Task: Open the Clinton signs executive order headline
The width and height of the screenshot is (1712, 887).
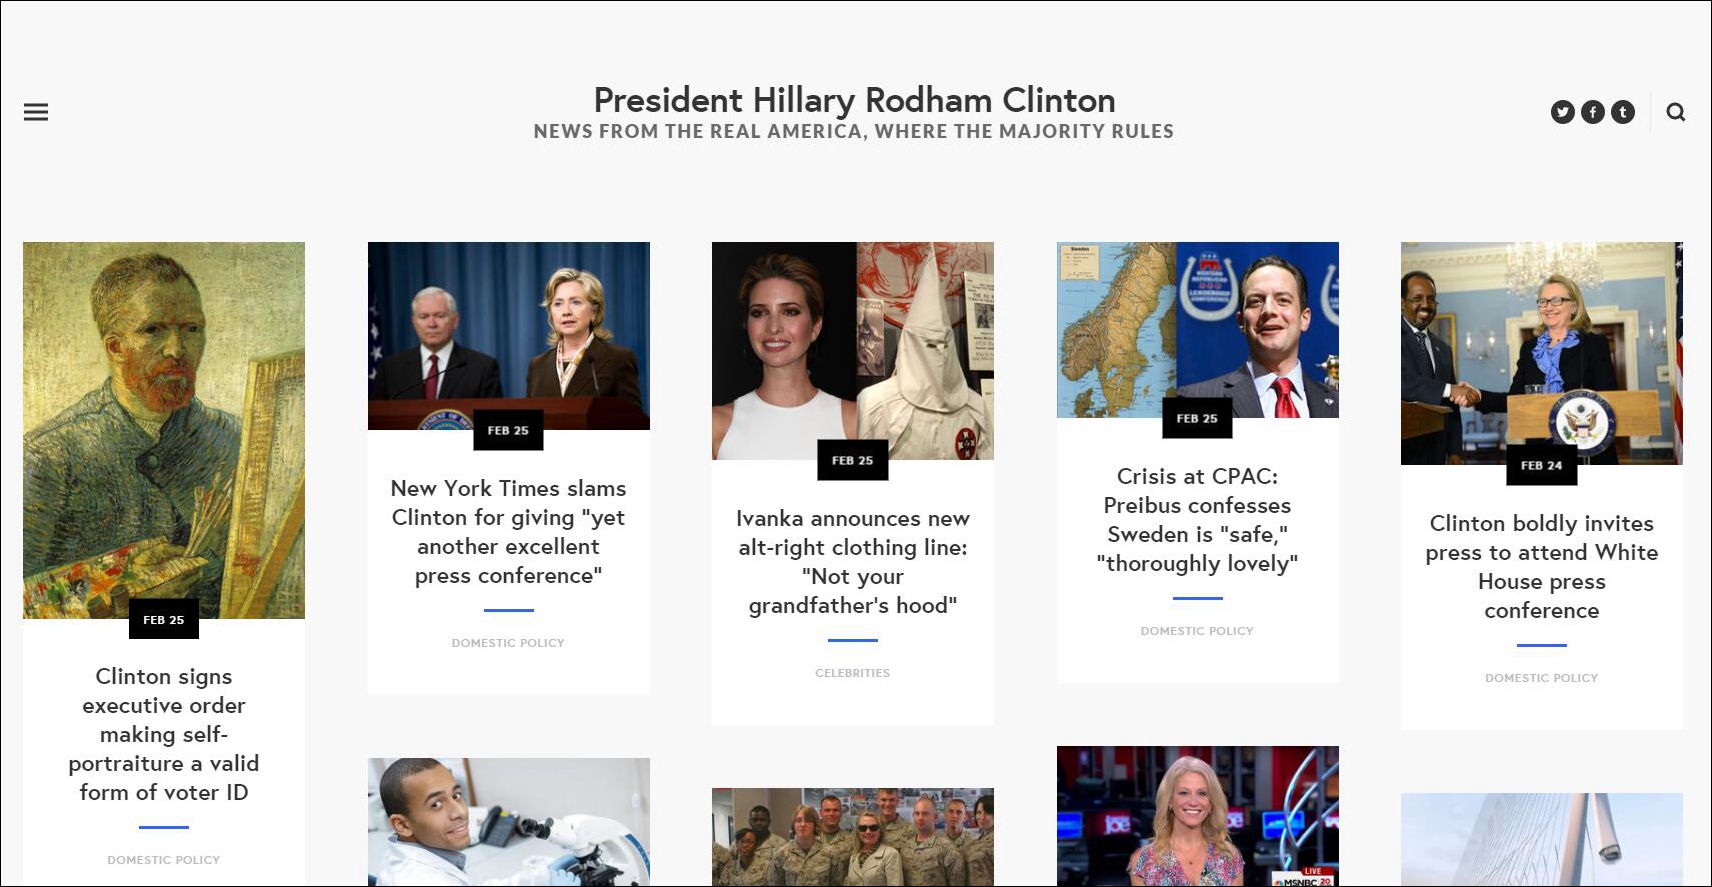Action: point(164,734)
